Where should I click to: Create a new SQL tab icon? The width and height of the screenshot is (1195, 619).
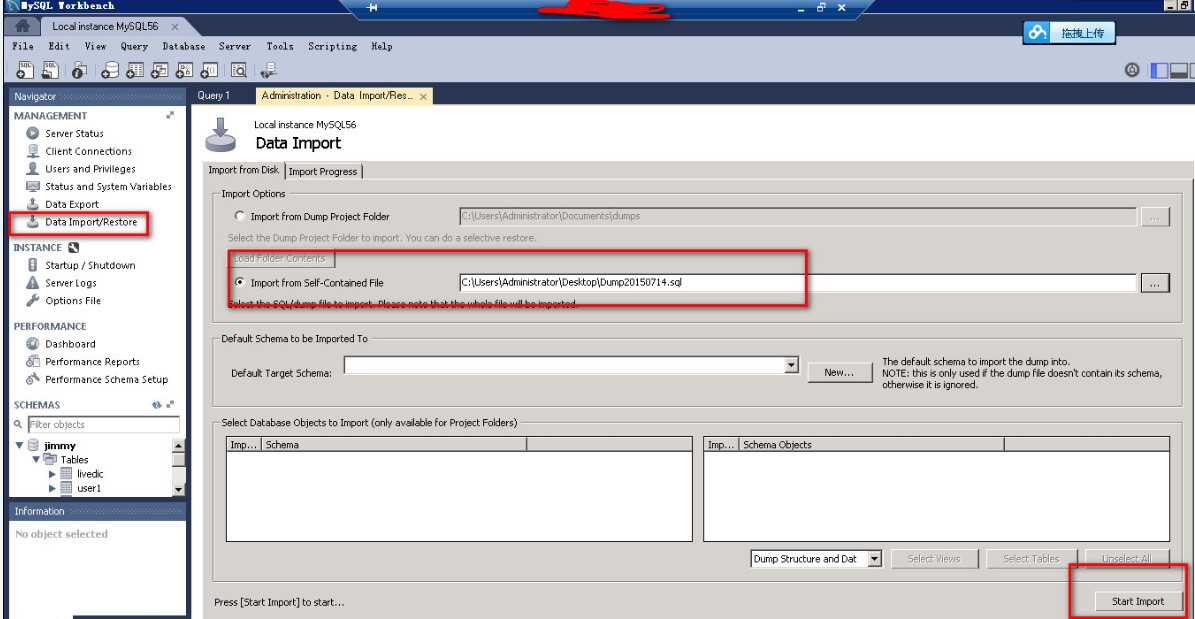(x=24, y=70)
